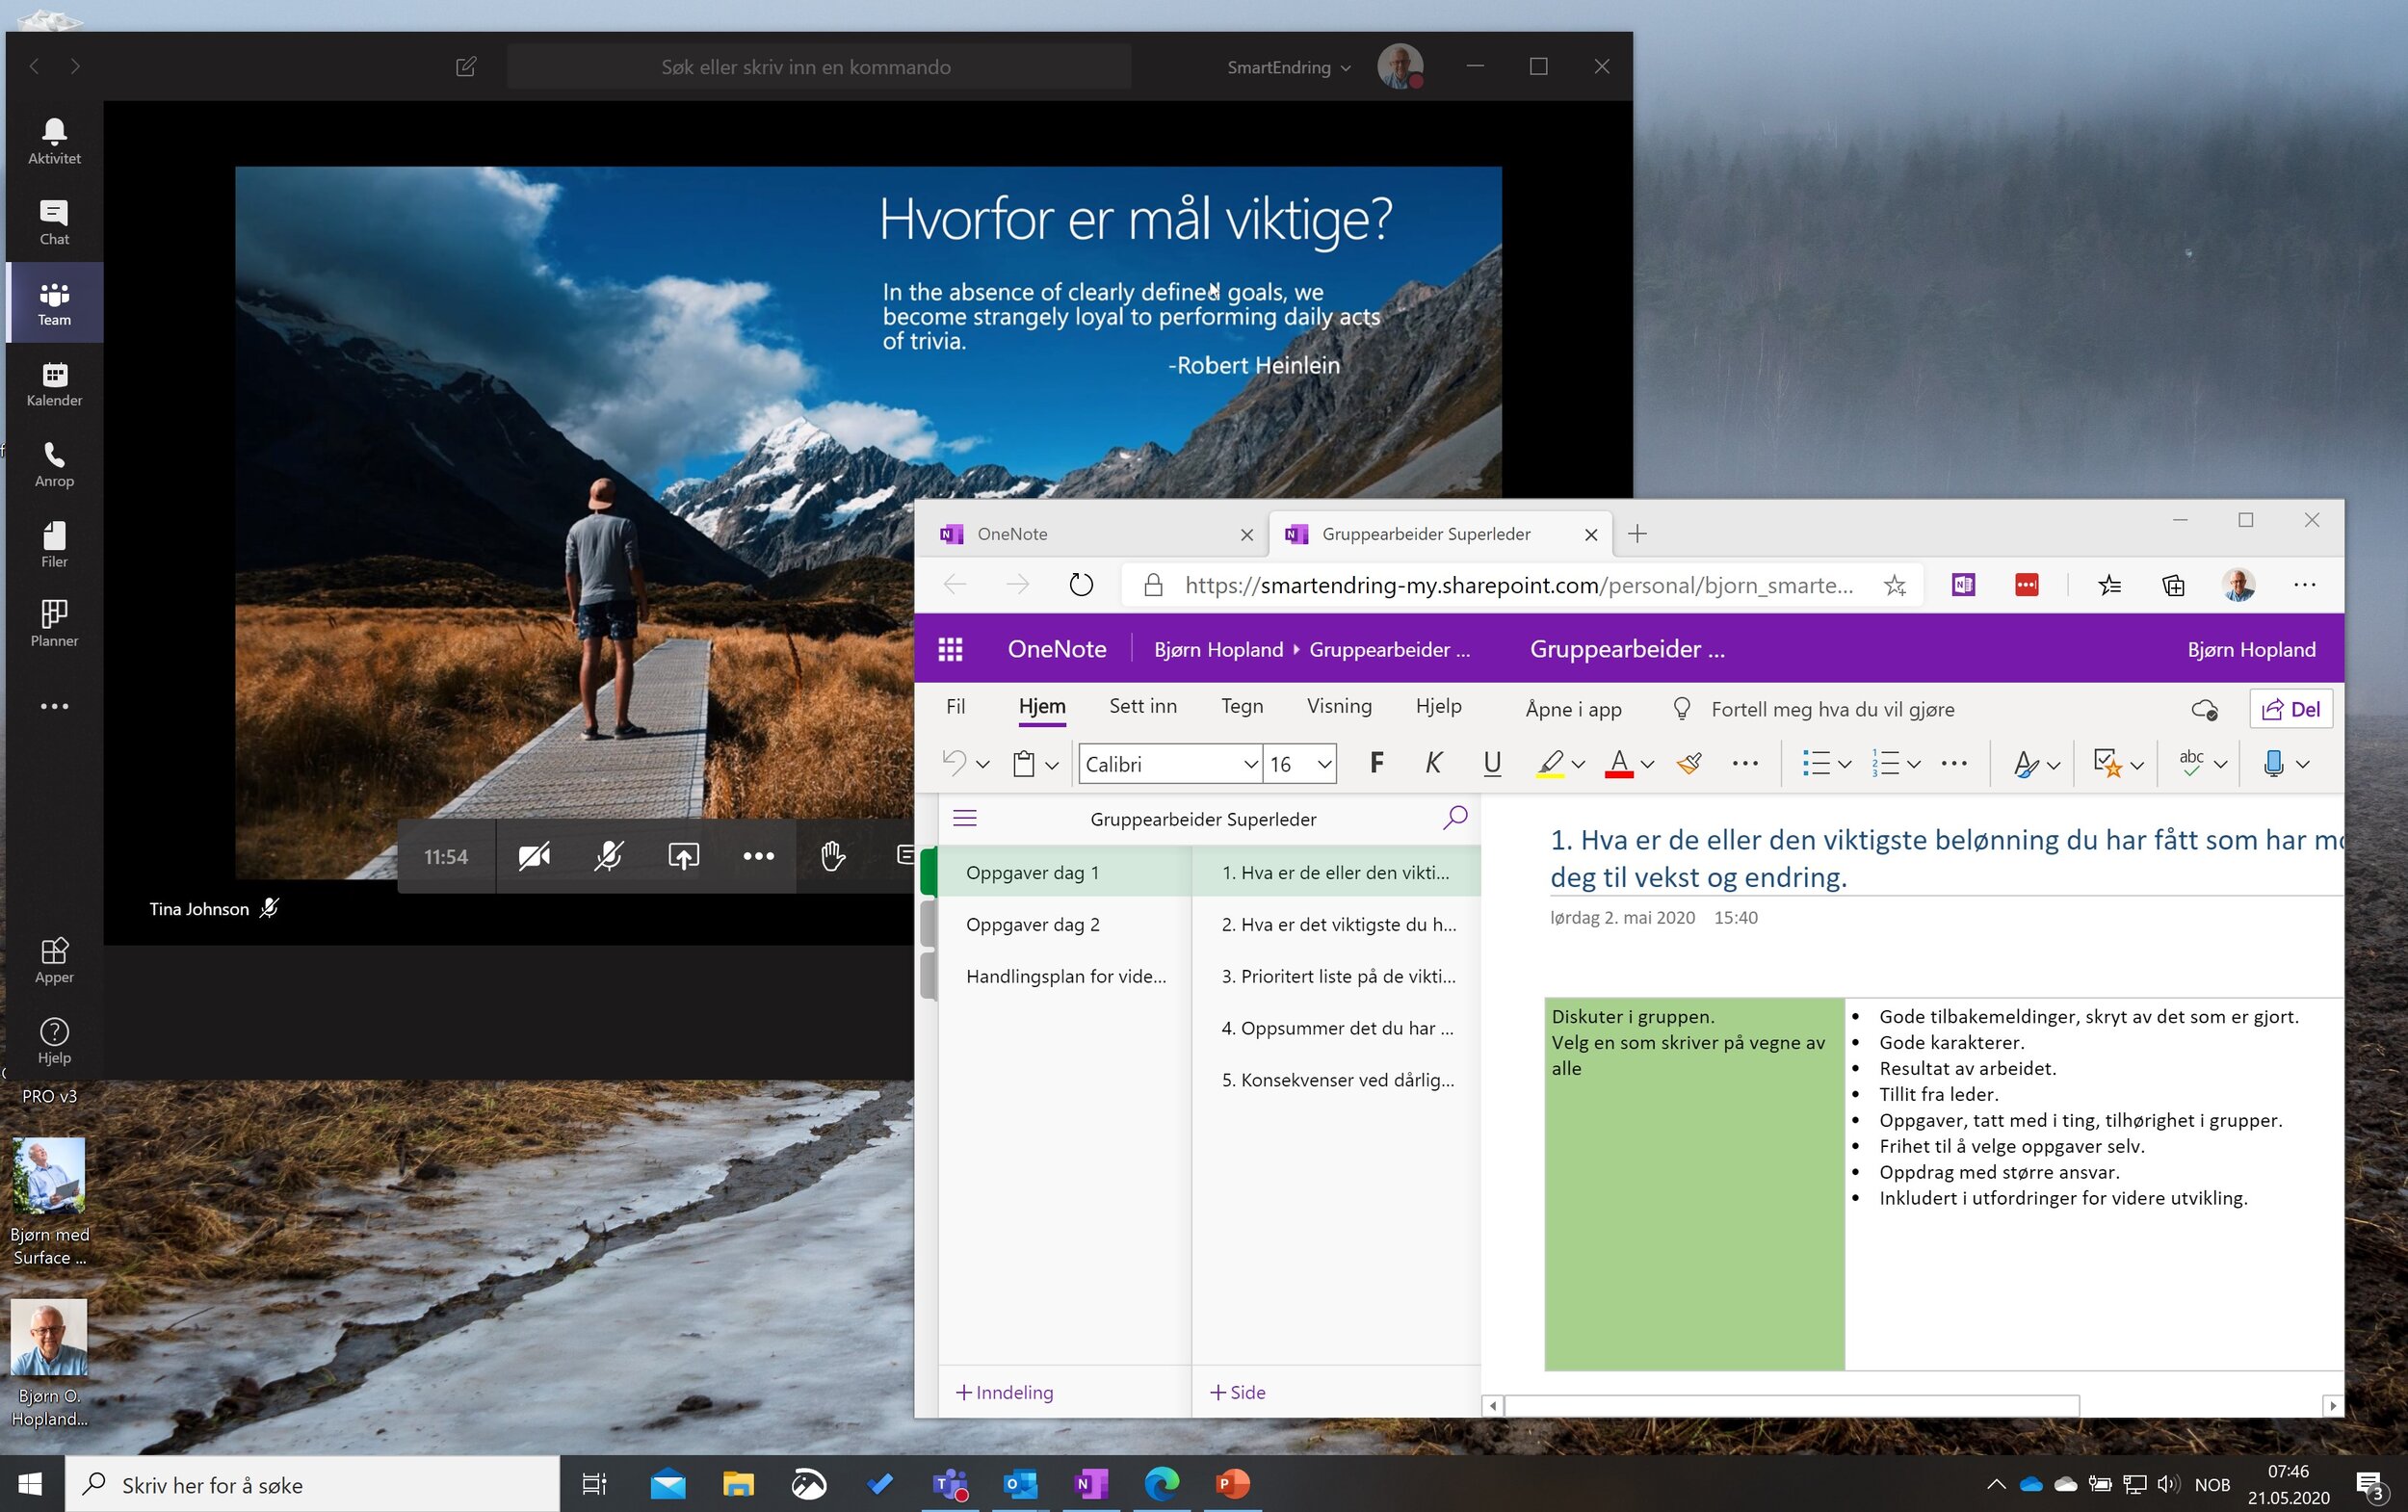This screenshot has width=2408, height=1512.
Task: Click the Del share button
Action: tap(2290, 709)
